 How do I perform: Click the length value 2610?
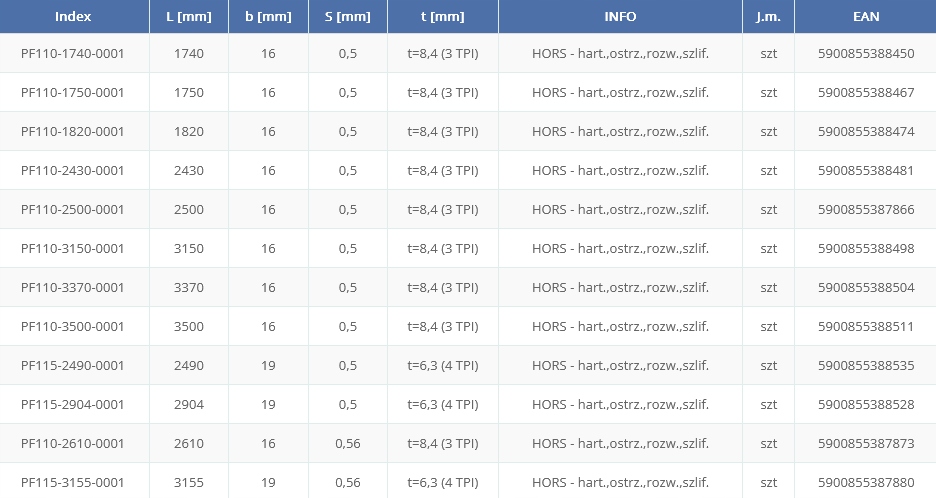(188, 444)
